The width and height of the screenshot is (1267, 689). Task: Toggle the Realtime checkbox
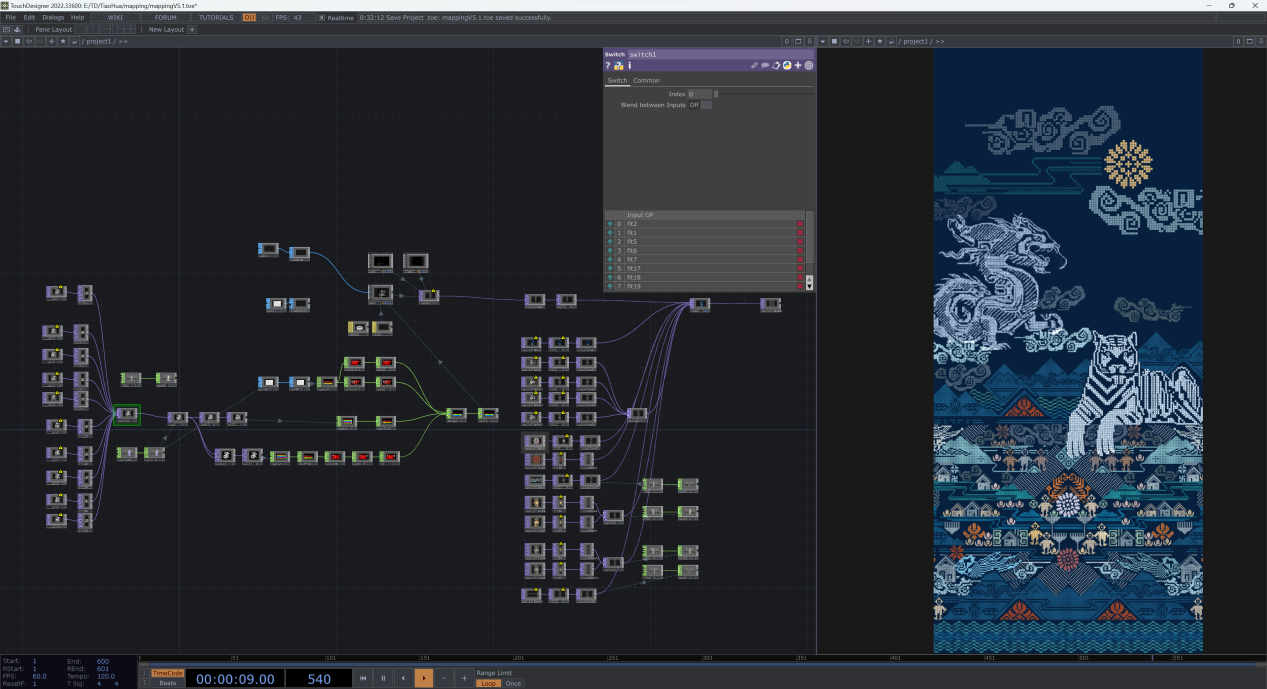322,18
